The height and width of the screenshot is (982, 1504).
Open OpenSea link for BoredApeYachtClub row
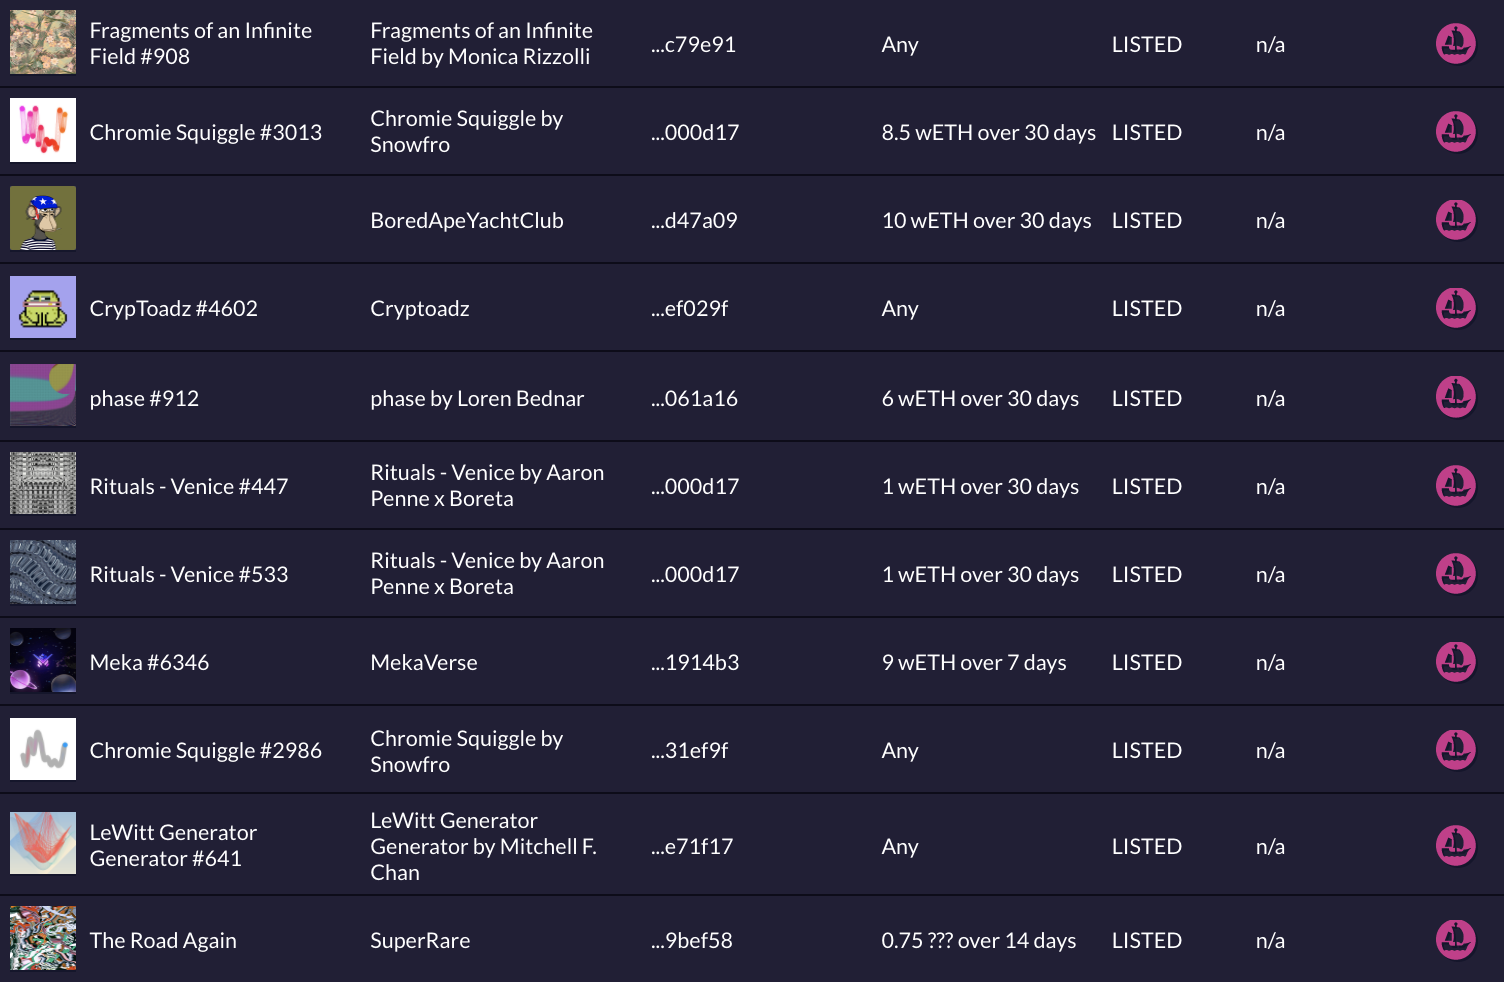(x=1455, y=220)
